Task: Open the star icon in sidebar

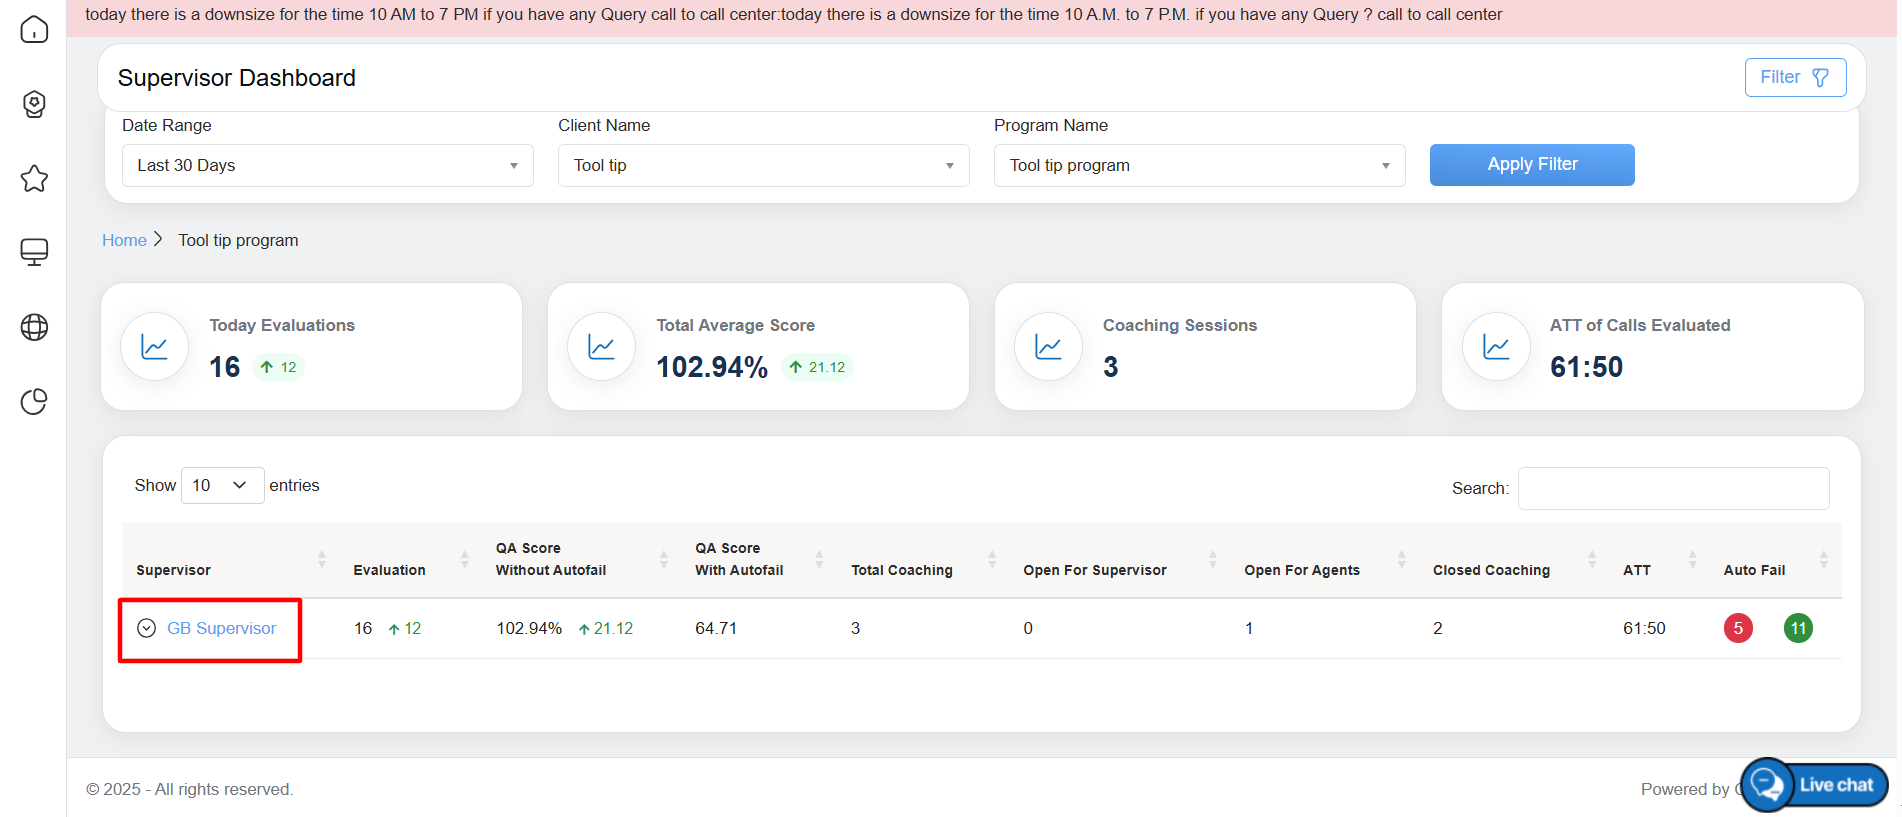Action: coord(34,179)
